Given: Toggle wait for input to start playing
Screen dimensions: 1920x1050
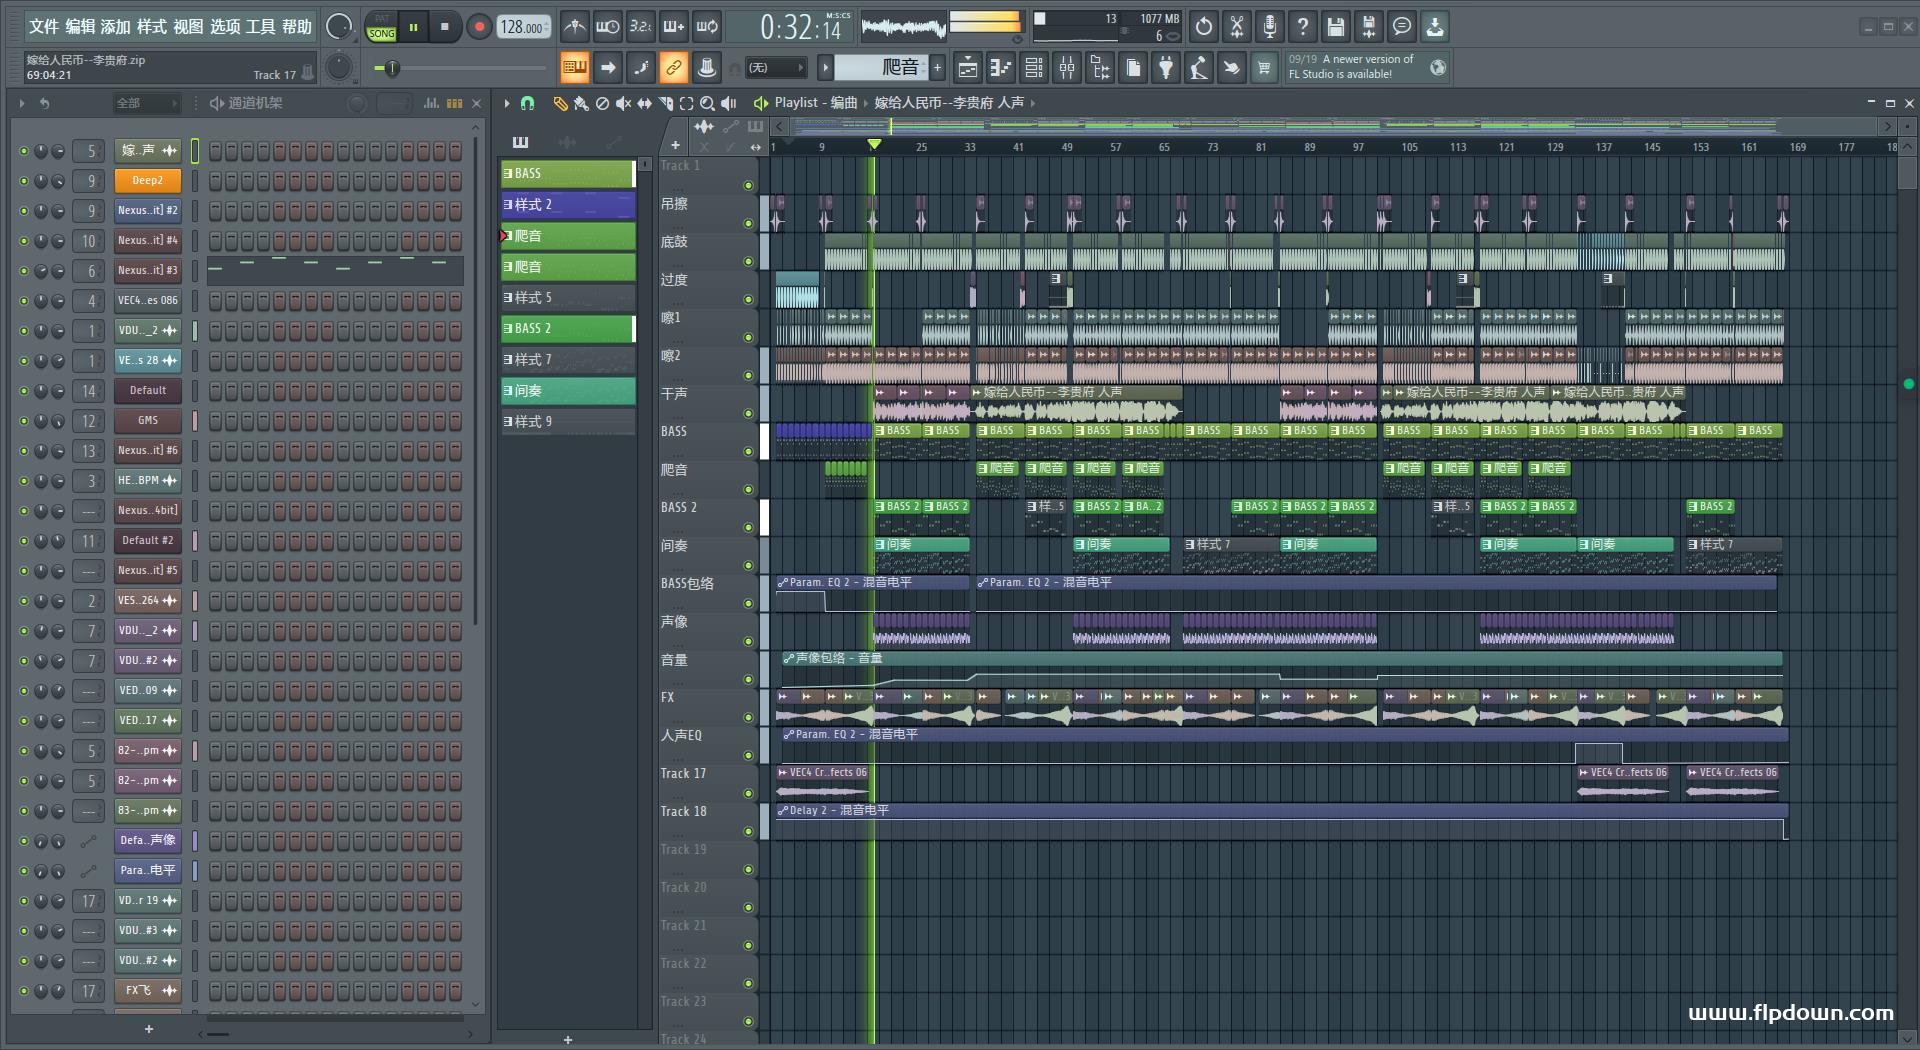Looking at the screenshot, I should 607,27.
